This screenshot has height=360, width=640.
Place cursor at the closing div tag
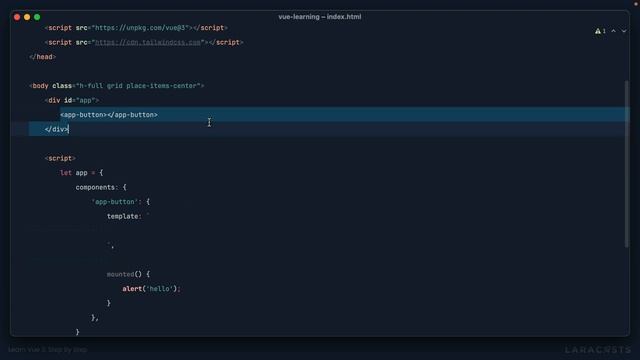tap(56, 129)
